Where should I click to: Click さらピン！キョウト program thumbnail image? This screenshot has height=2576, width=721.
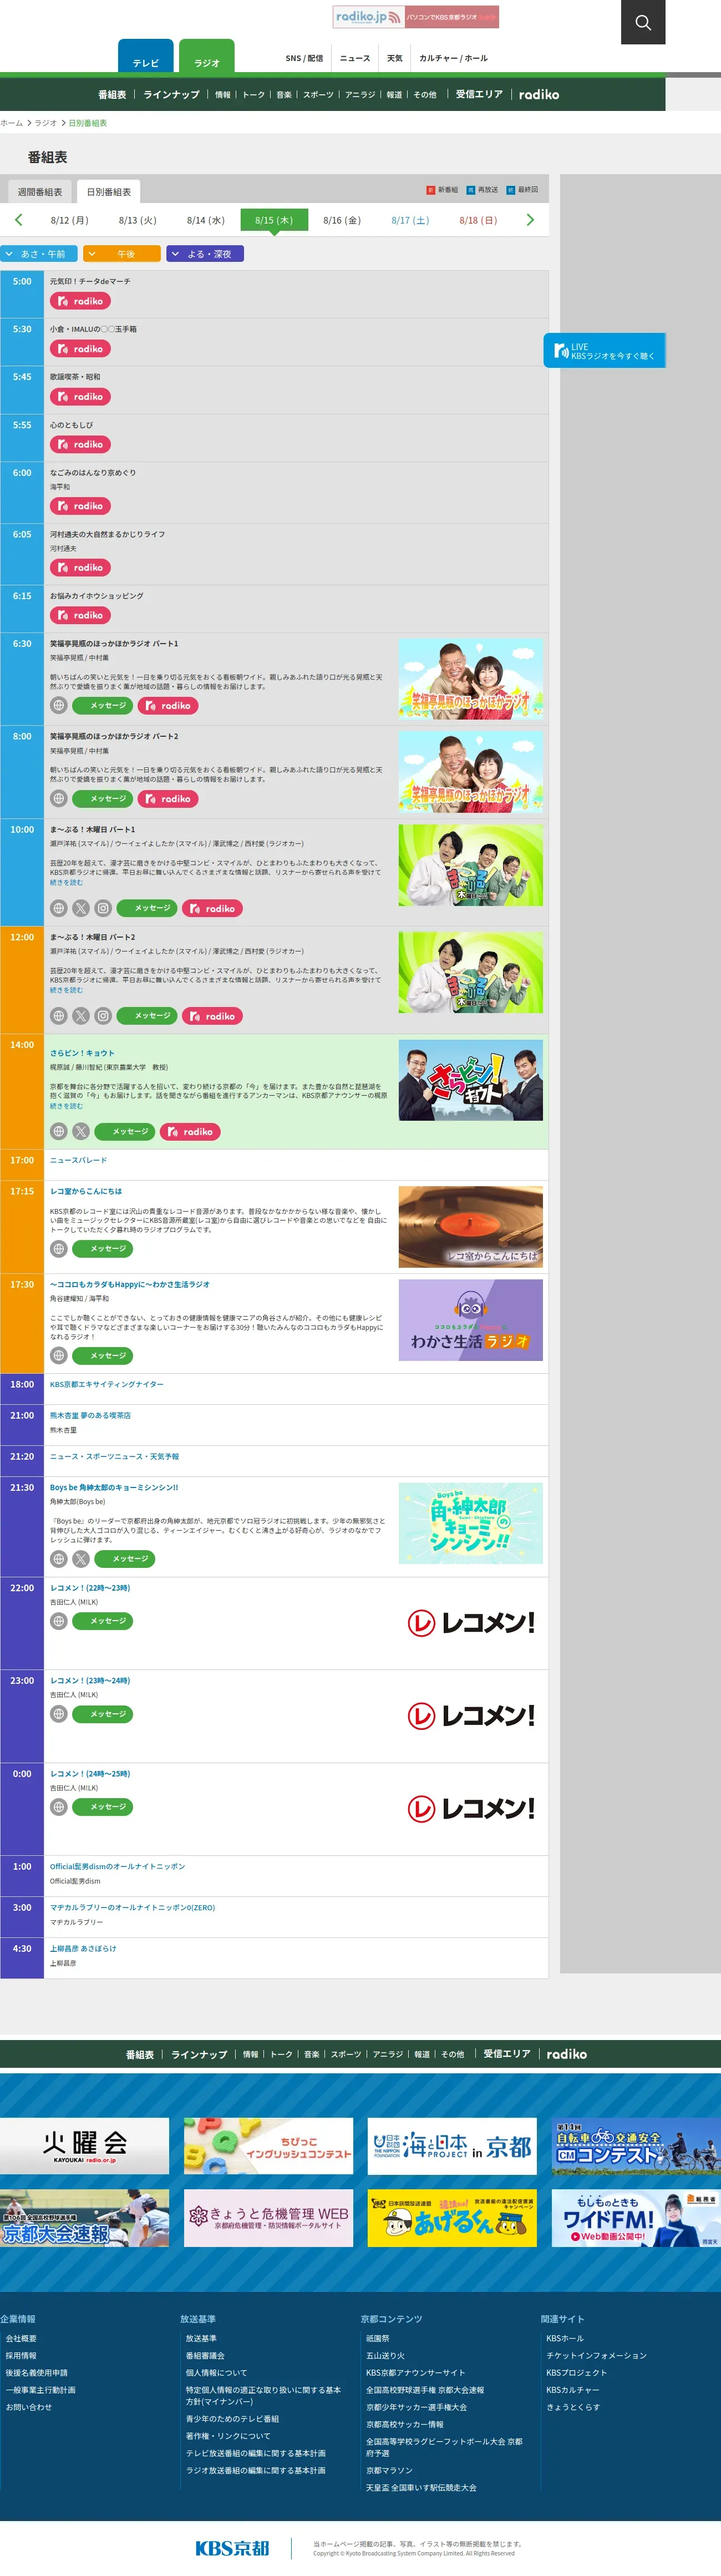471,1080
